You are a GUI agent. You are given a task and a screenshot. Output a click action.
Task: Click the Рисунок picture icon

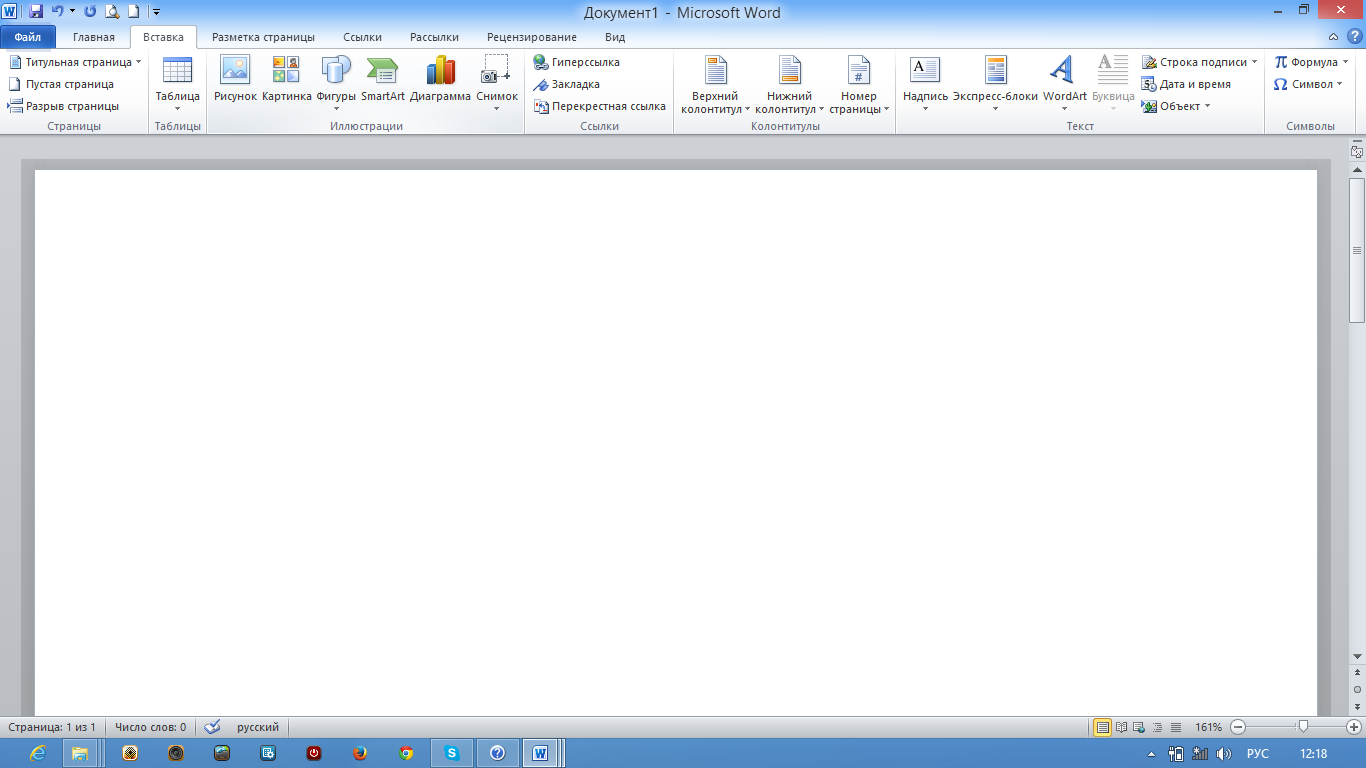pos(235,80)
